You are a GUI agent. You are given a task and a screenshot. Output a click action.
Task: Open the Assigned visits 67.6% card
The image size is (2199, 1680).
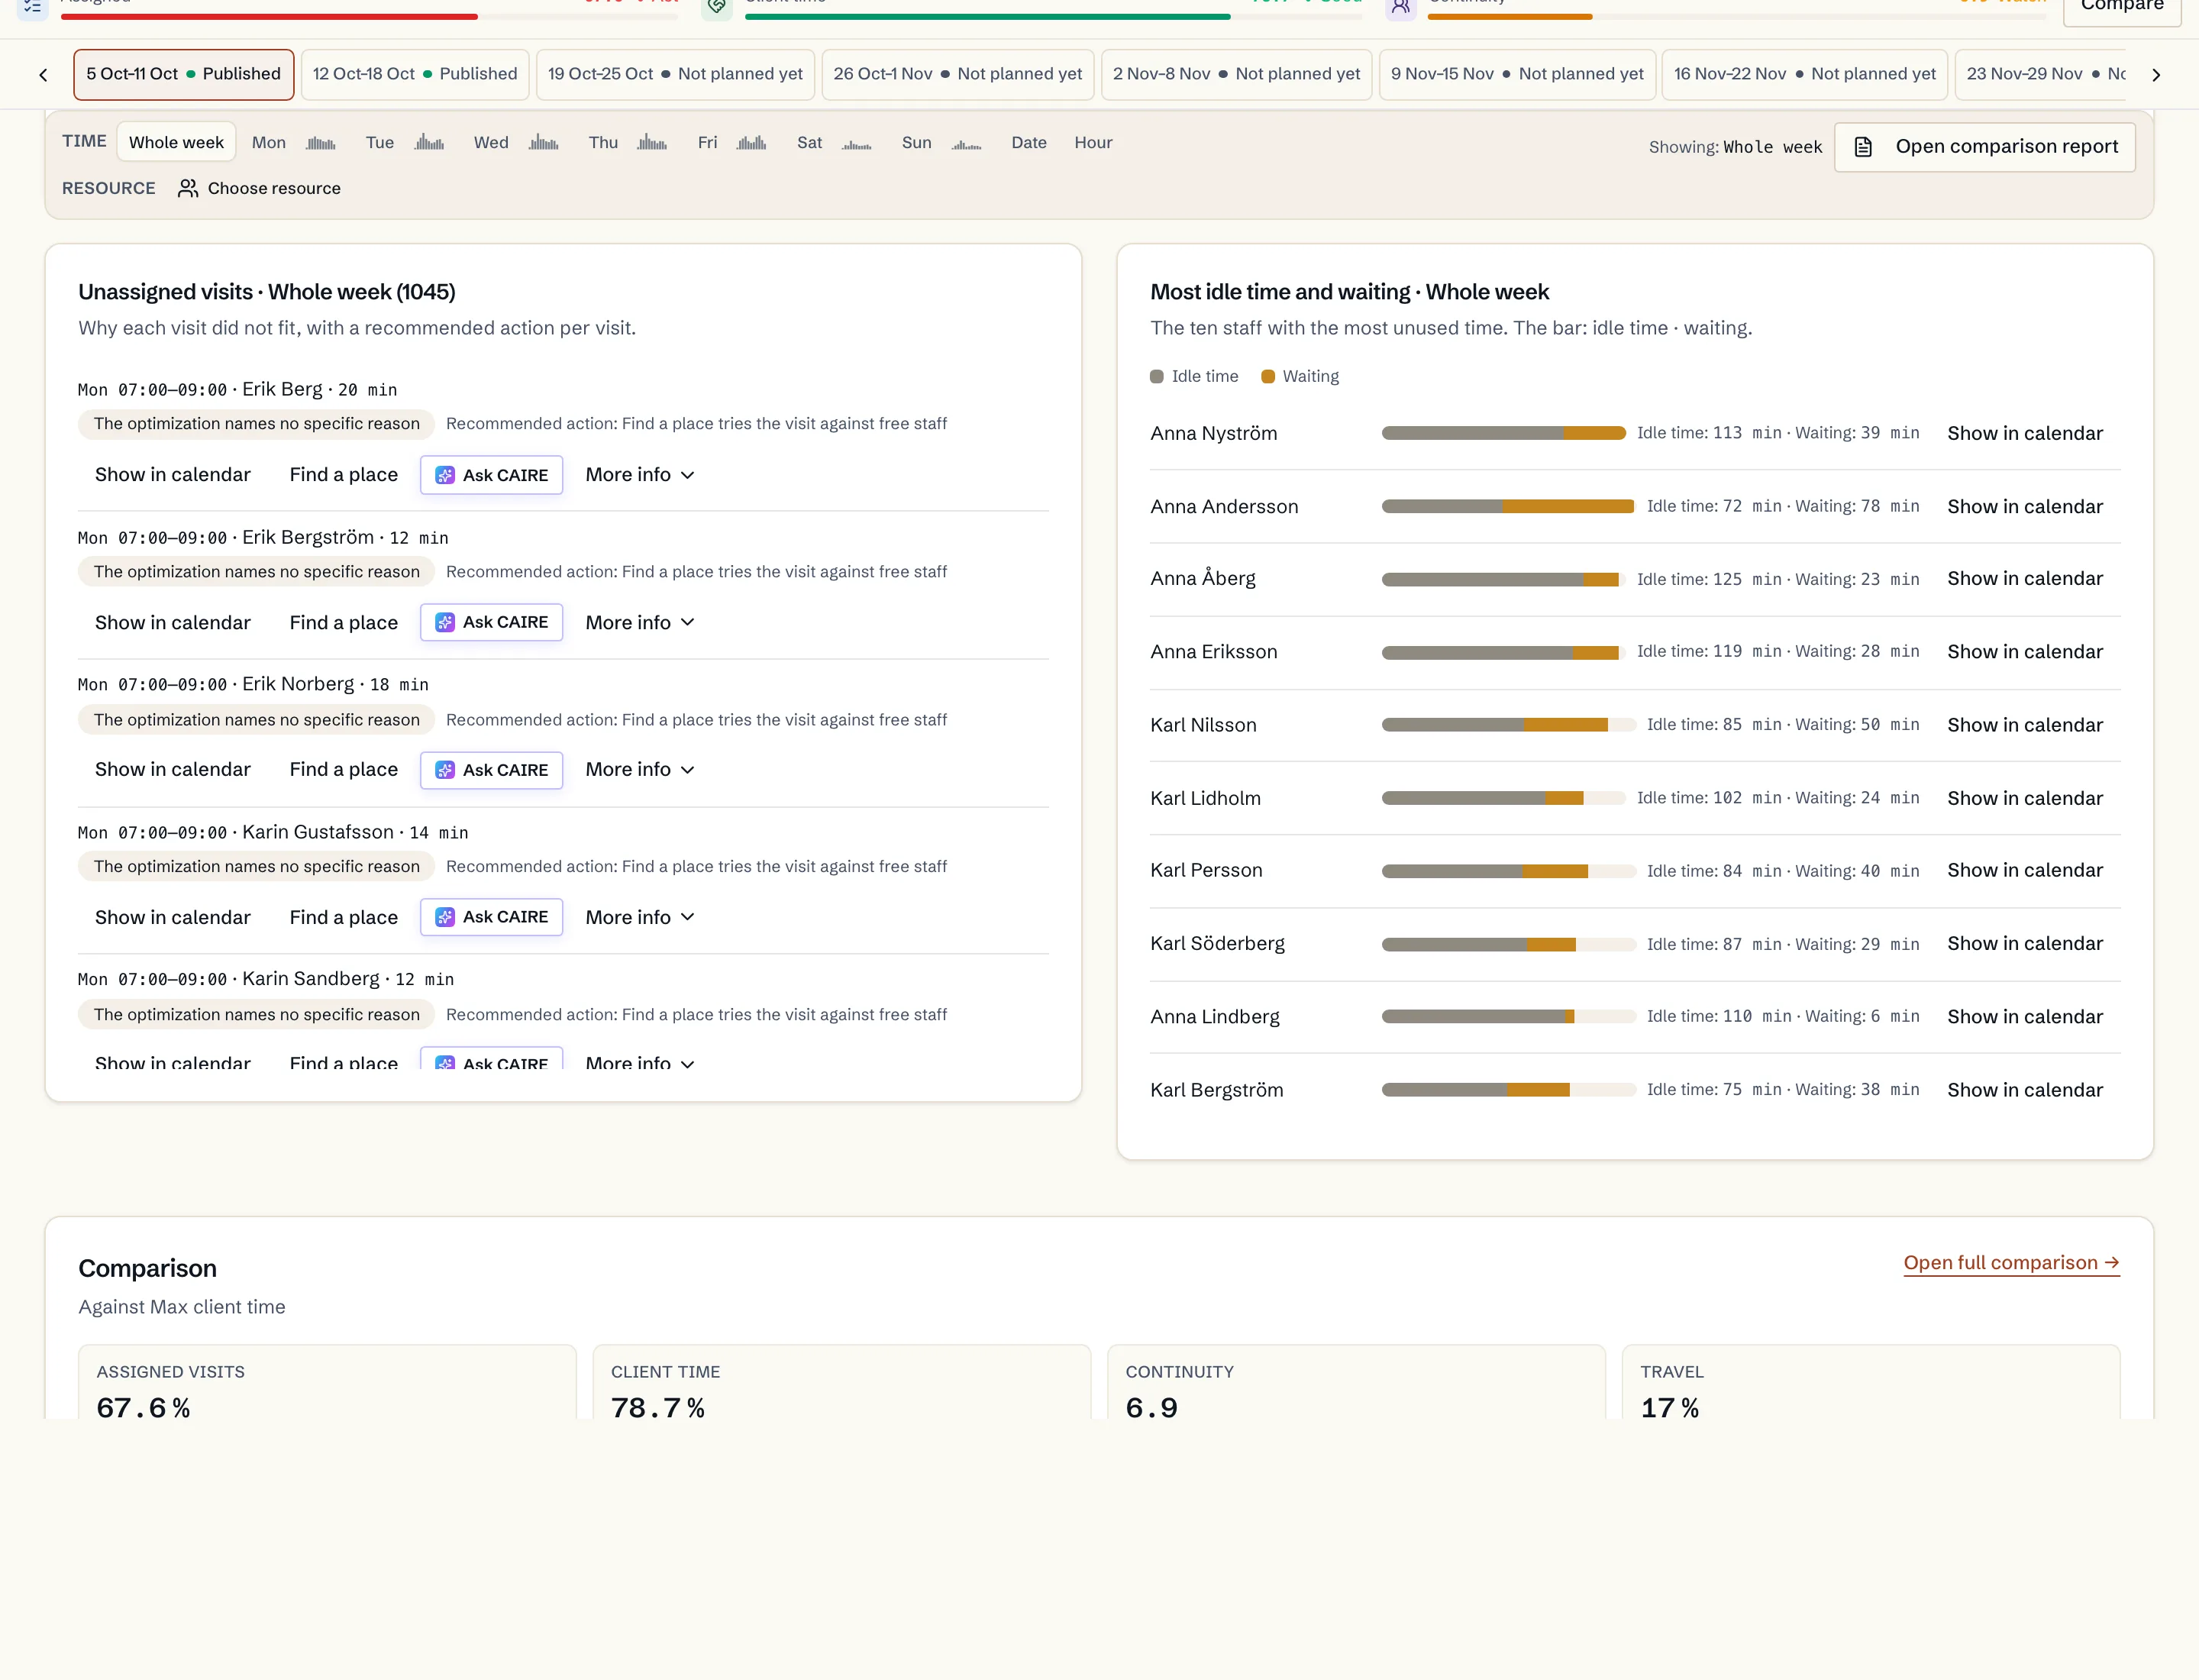[327, 1382]
